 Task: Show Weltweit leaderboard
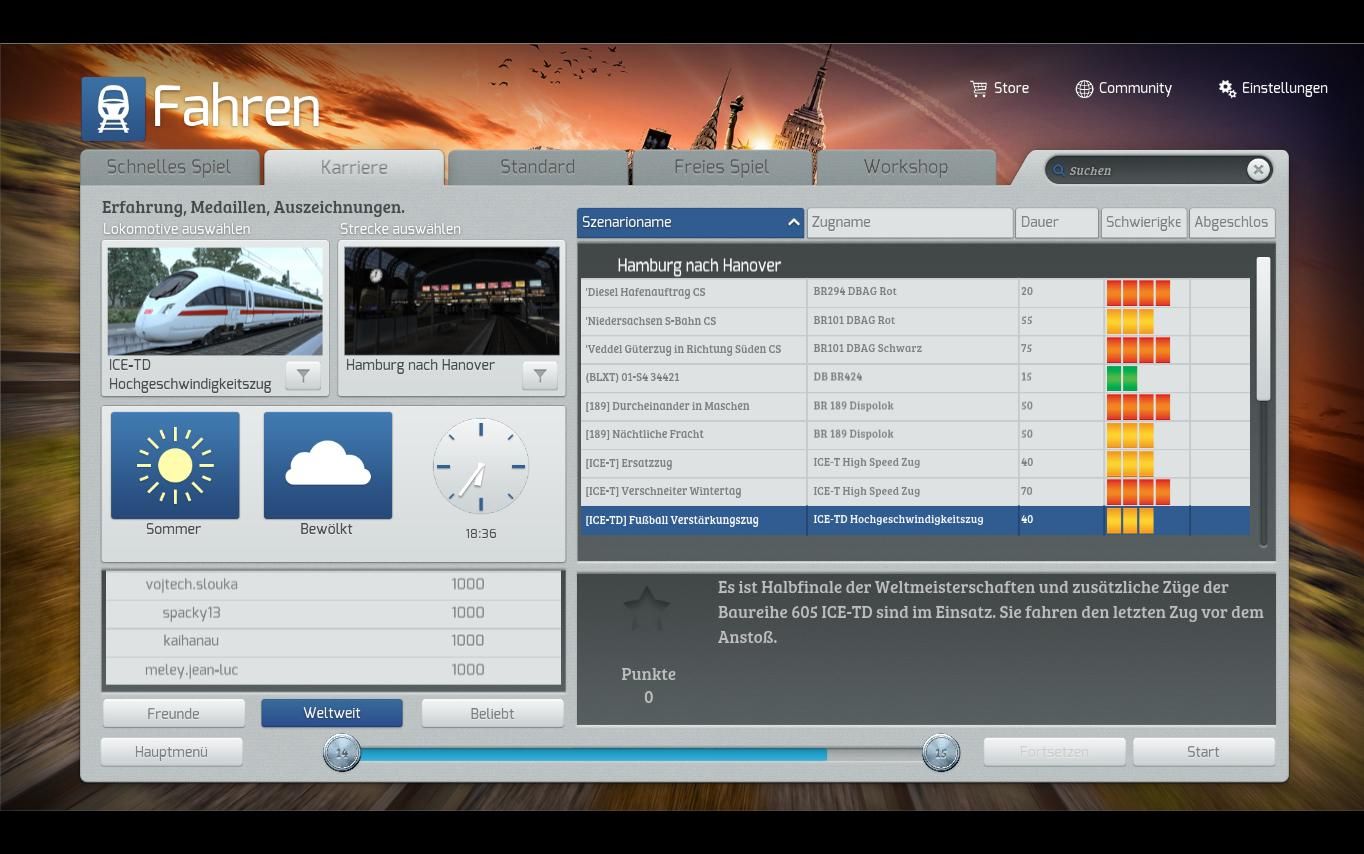(332, 714)
